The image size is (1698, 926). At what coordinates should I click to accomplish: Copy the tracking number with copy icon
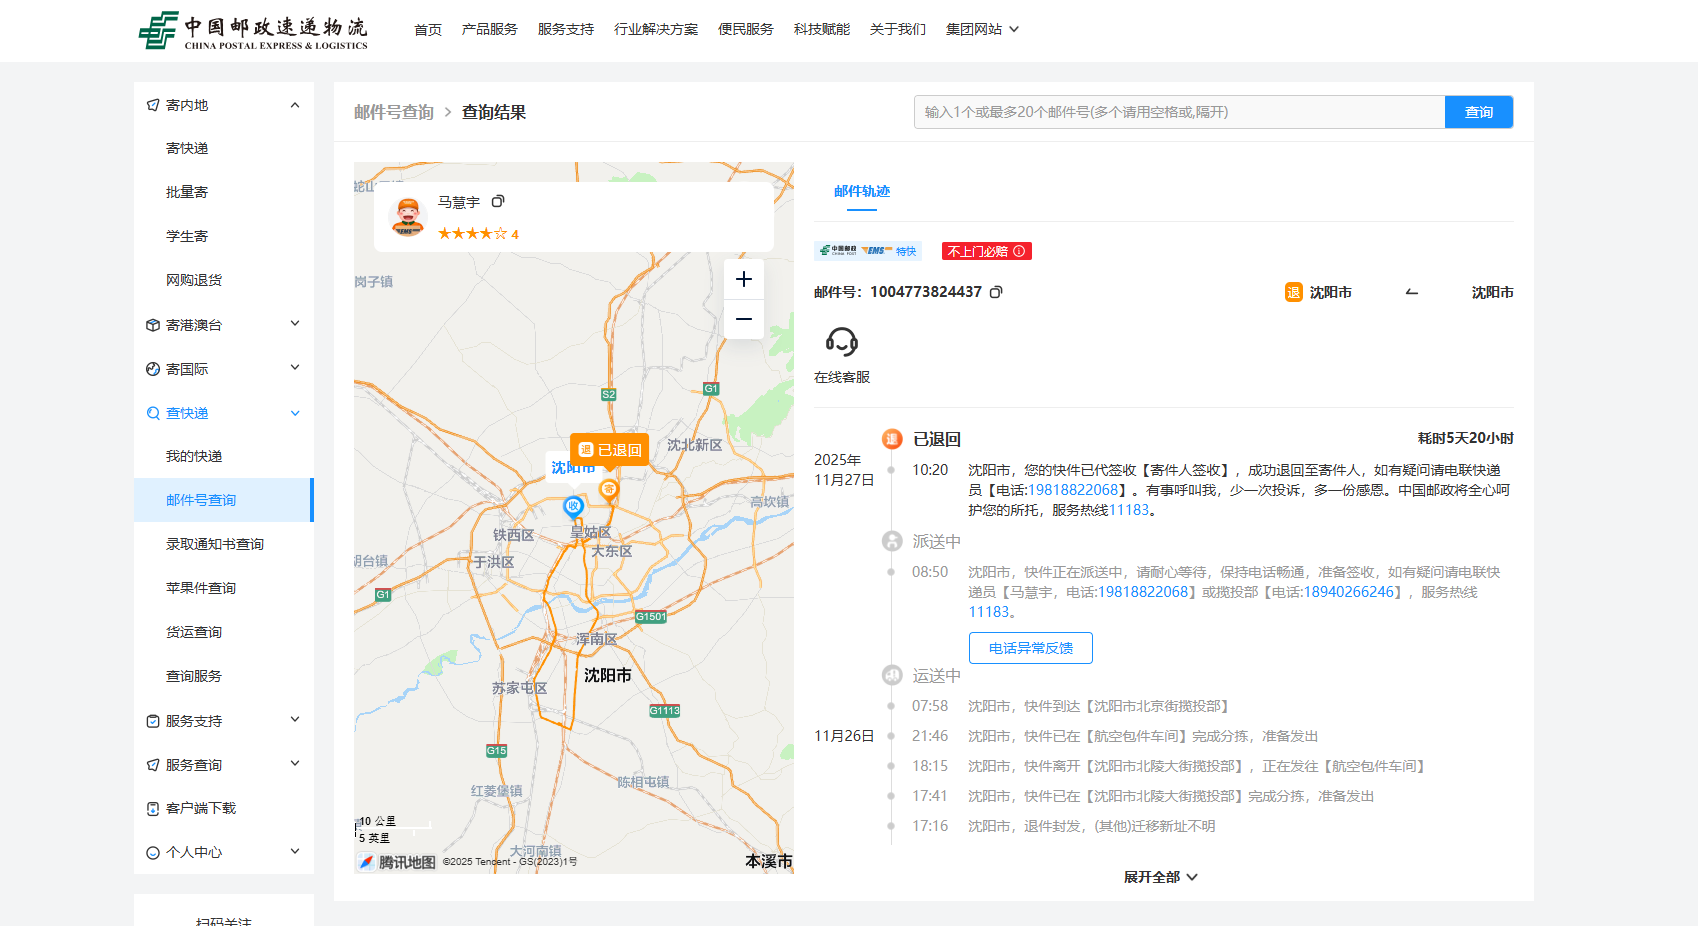[996, 292]
